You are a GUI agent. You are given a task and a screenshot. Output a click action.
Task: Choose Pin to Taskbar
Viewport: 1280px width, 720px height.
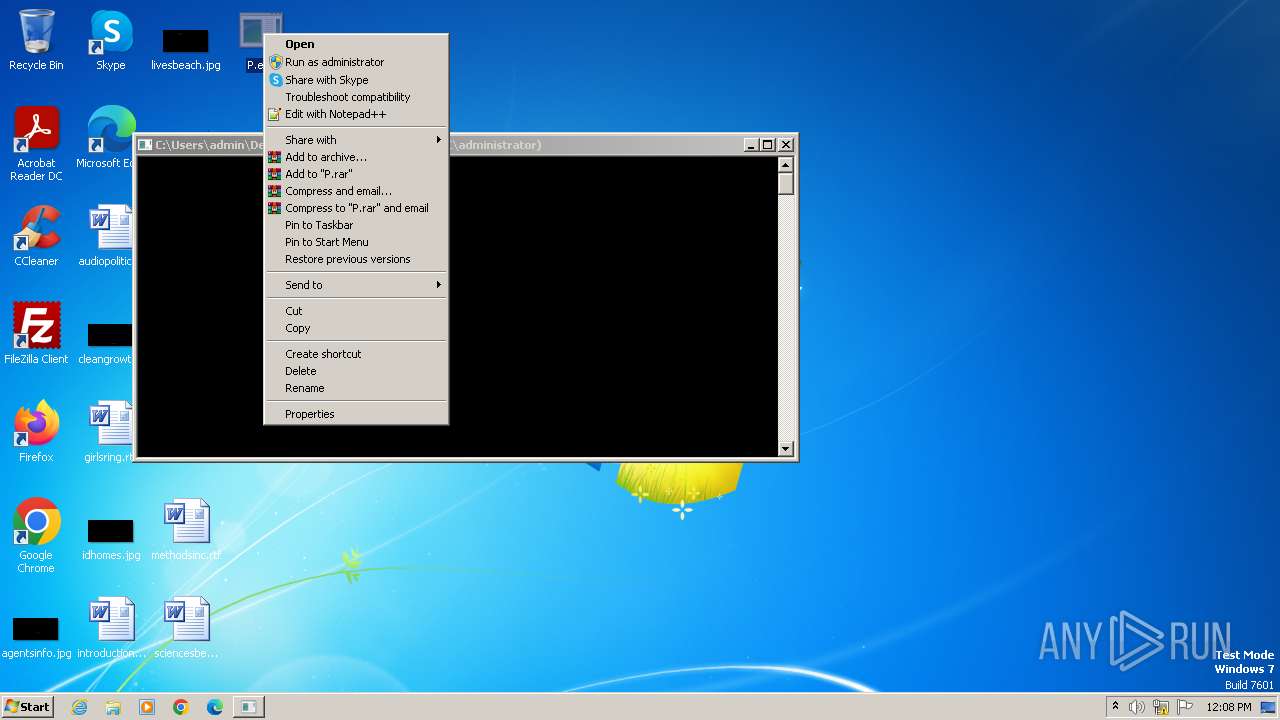point(356,225)
